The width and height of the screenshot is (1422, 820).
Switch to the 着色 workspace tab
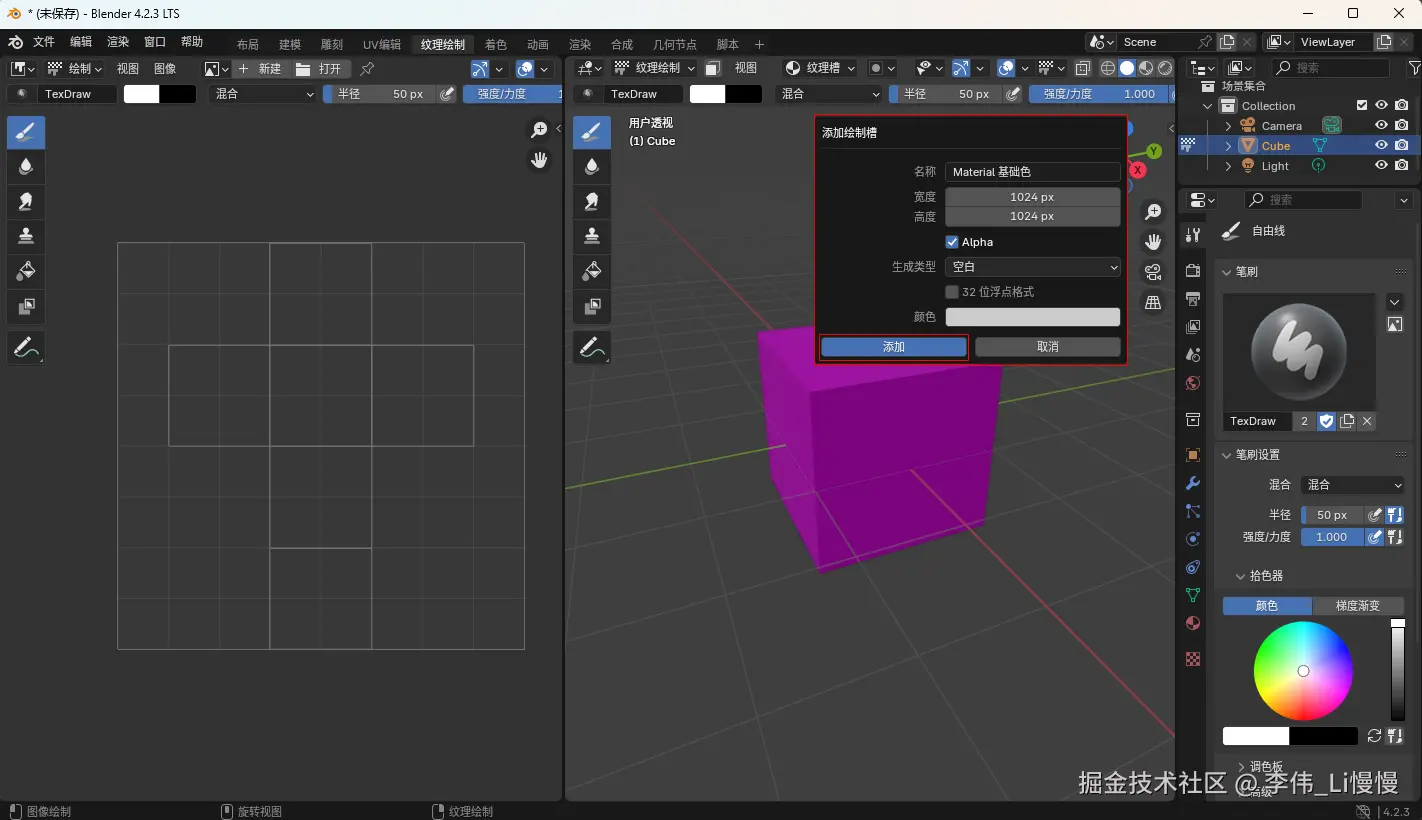tap(496, 44)
